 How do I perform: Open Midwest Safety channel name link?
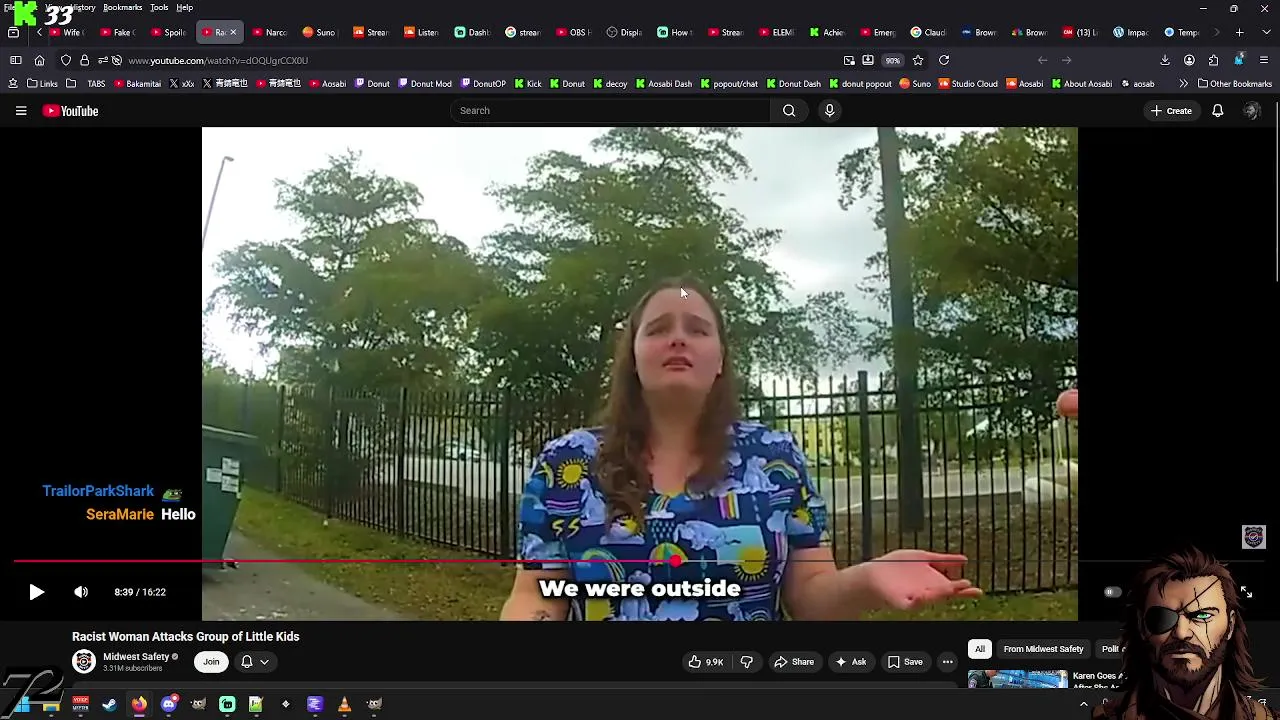click(136, 657)
